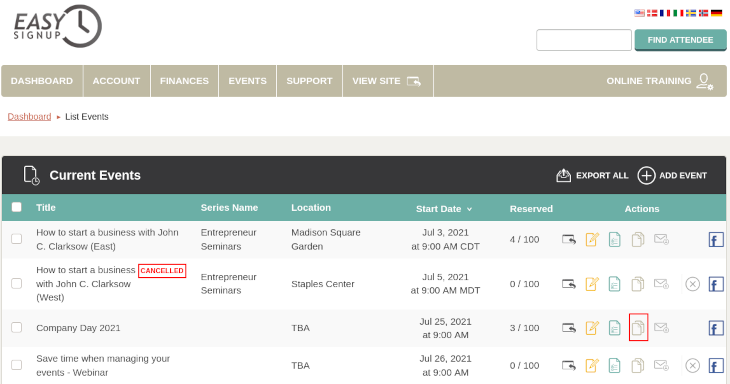The width and height of the screenshot is (730, 384).
Task: Follow the Dashboard breadcrumb link
Action: pos(29,116)
